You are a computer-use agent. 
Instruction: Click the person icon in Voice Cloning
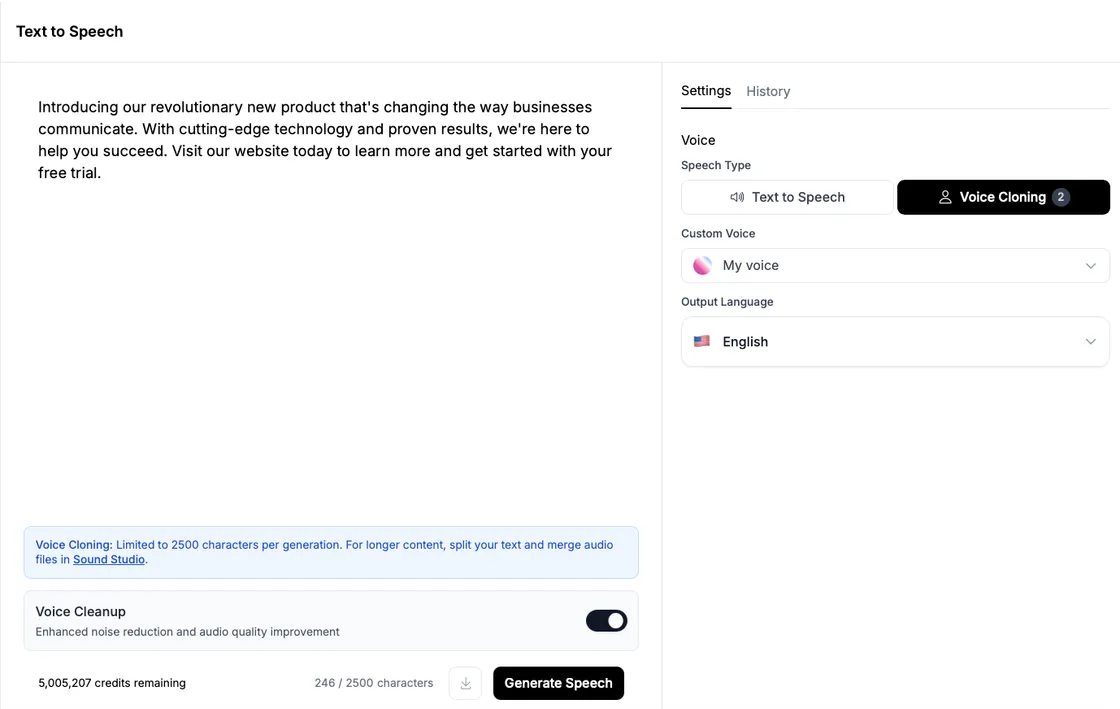point(944,197)
